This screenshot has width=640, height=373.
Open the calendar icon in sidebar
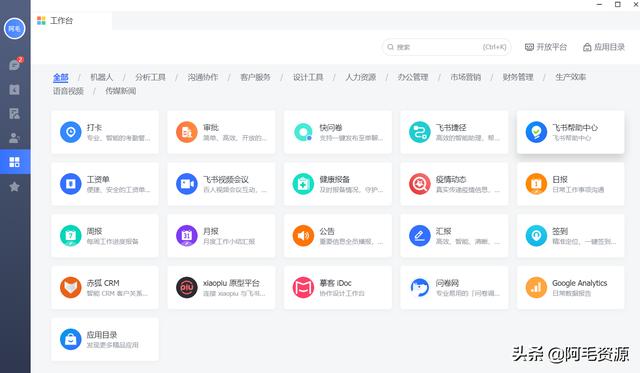[x=15, y=89]
